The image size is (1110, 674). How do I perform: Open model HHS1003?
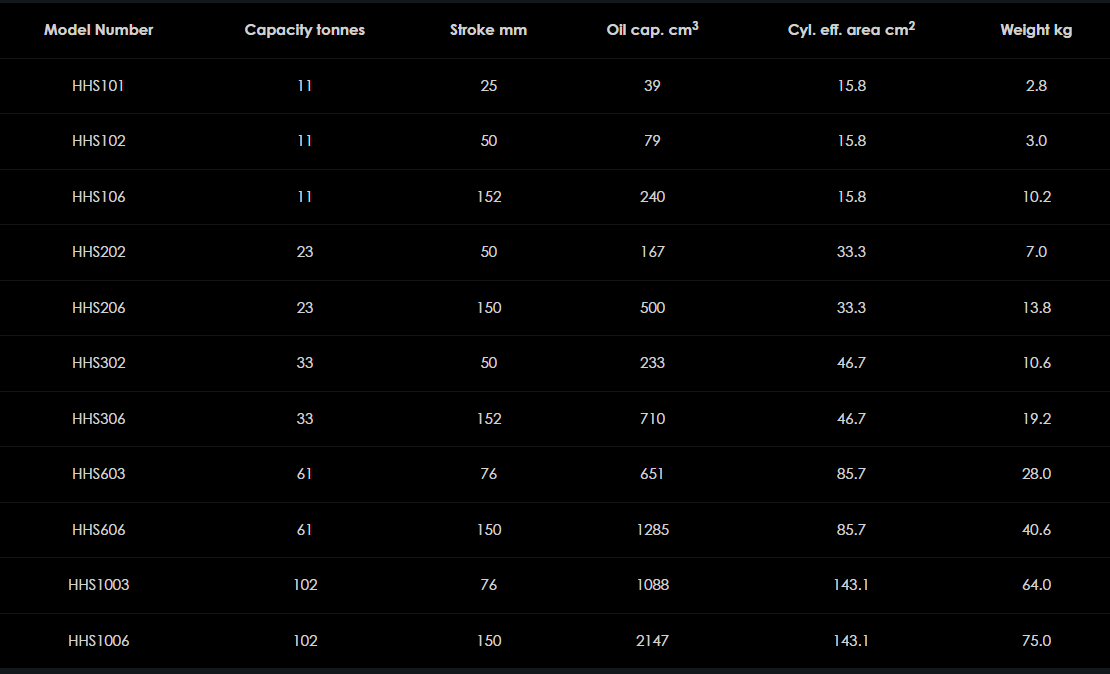click(x=98, y=585)
